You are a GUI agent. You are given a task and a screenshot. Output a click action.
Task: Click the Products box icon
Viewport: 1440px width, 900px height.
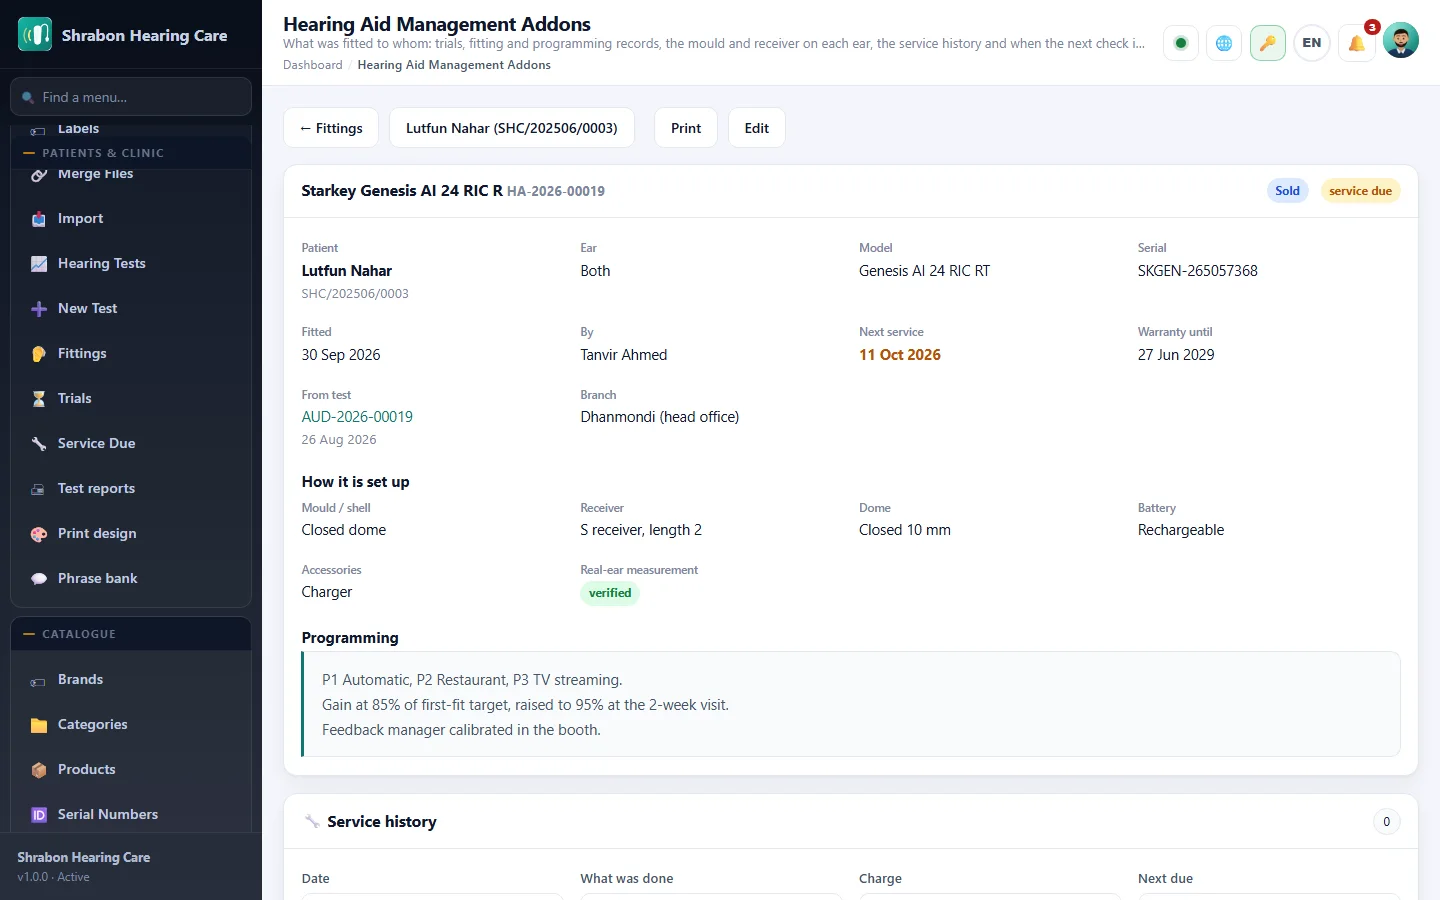pyautogui.click(x=39, y=770)
